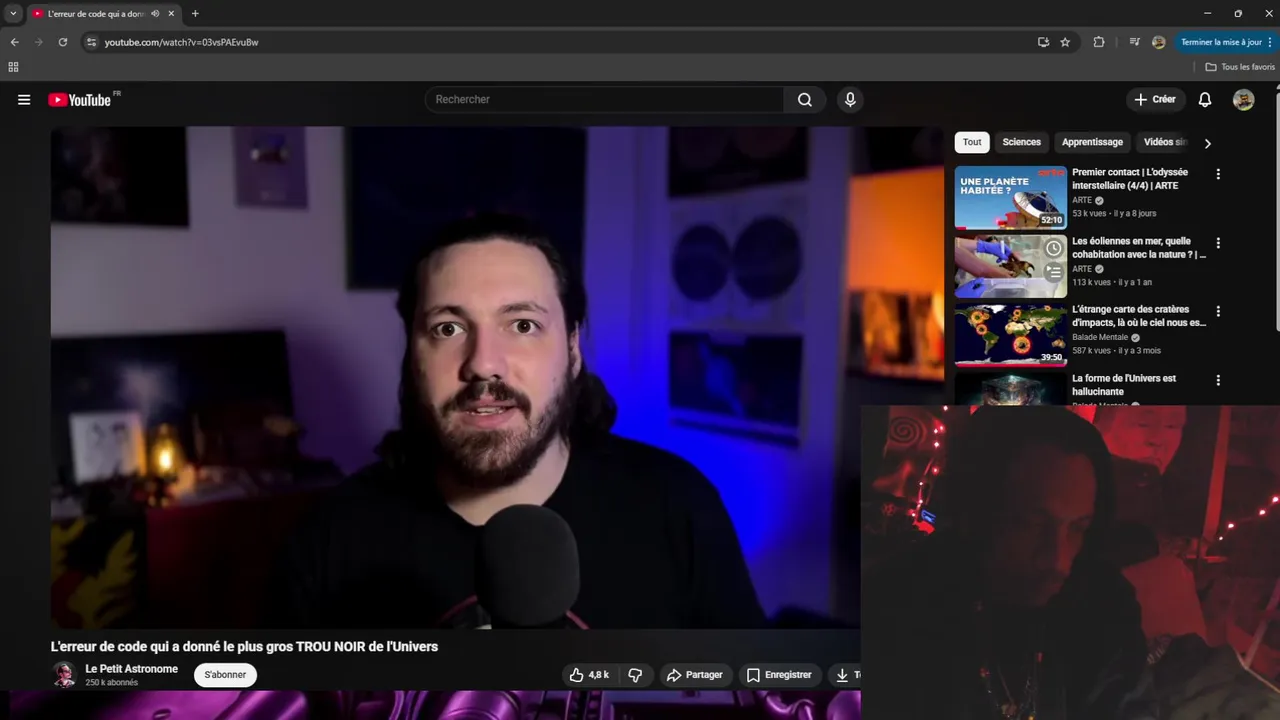Like the video with 4,8 k likes
Viewport: 1280px width, 720px height.
(588, 675)
